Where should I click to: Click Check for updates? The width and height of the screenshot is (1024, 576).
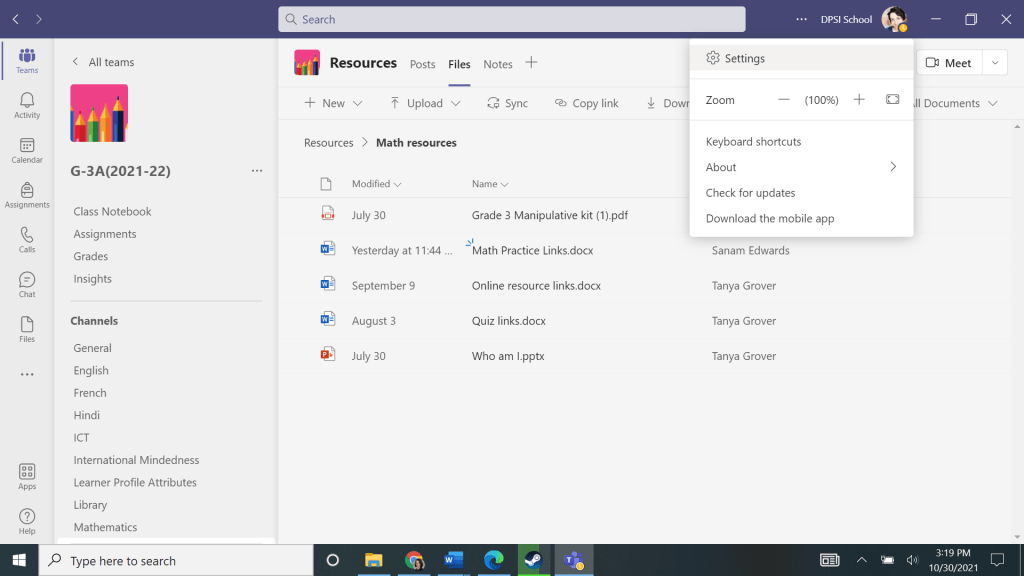click(x=750, y=193)
